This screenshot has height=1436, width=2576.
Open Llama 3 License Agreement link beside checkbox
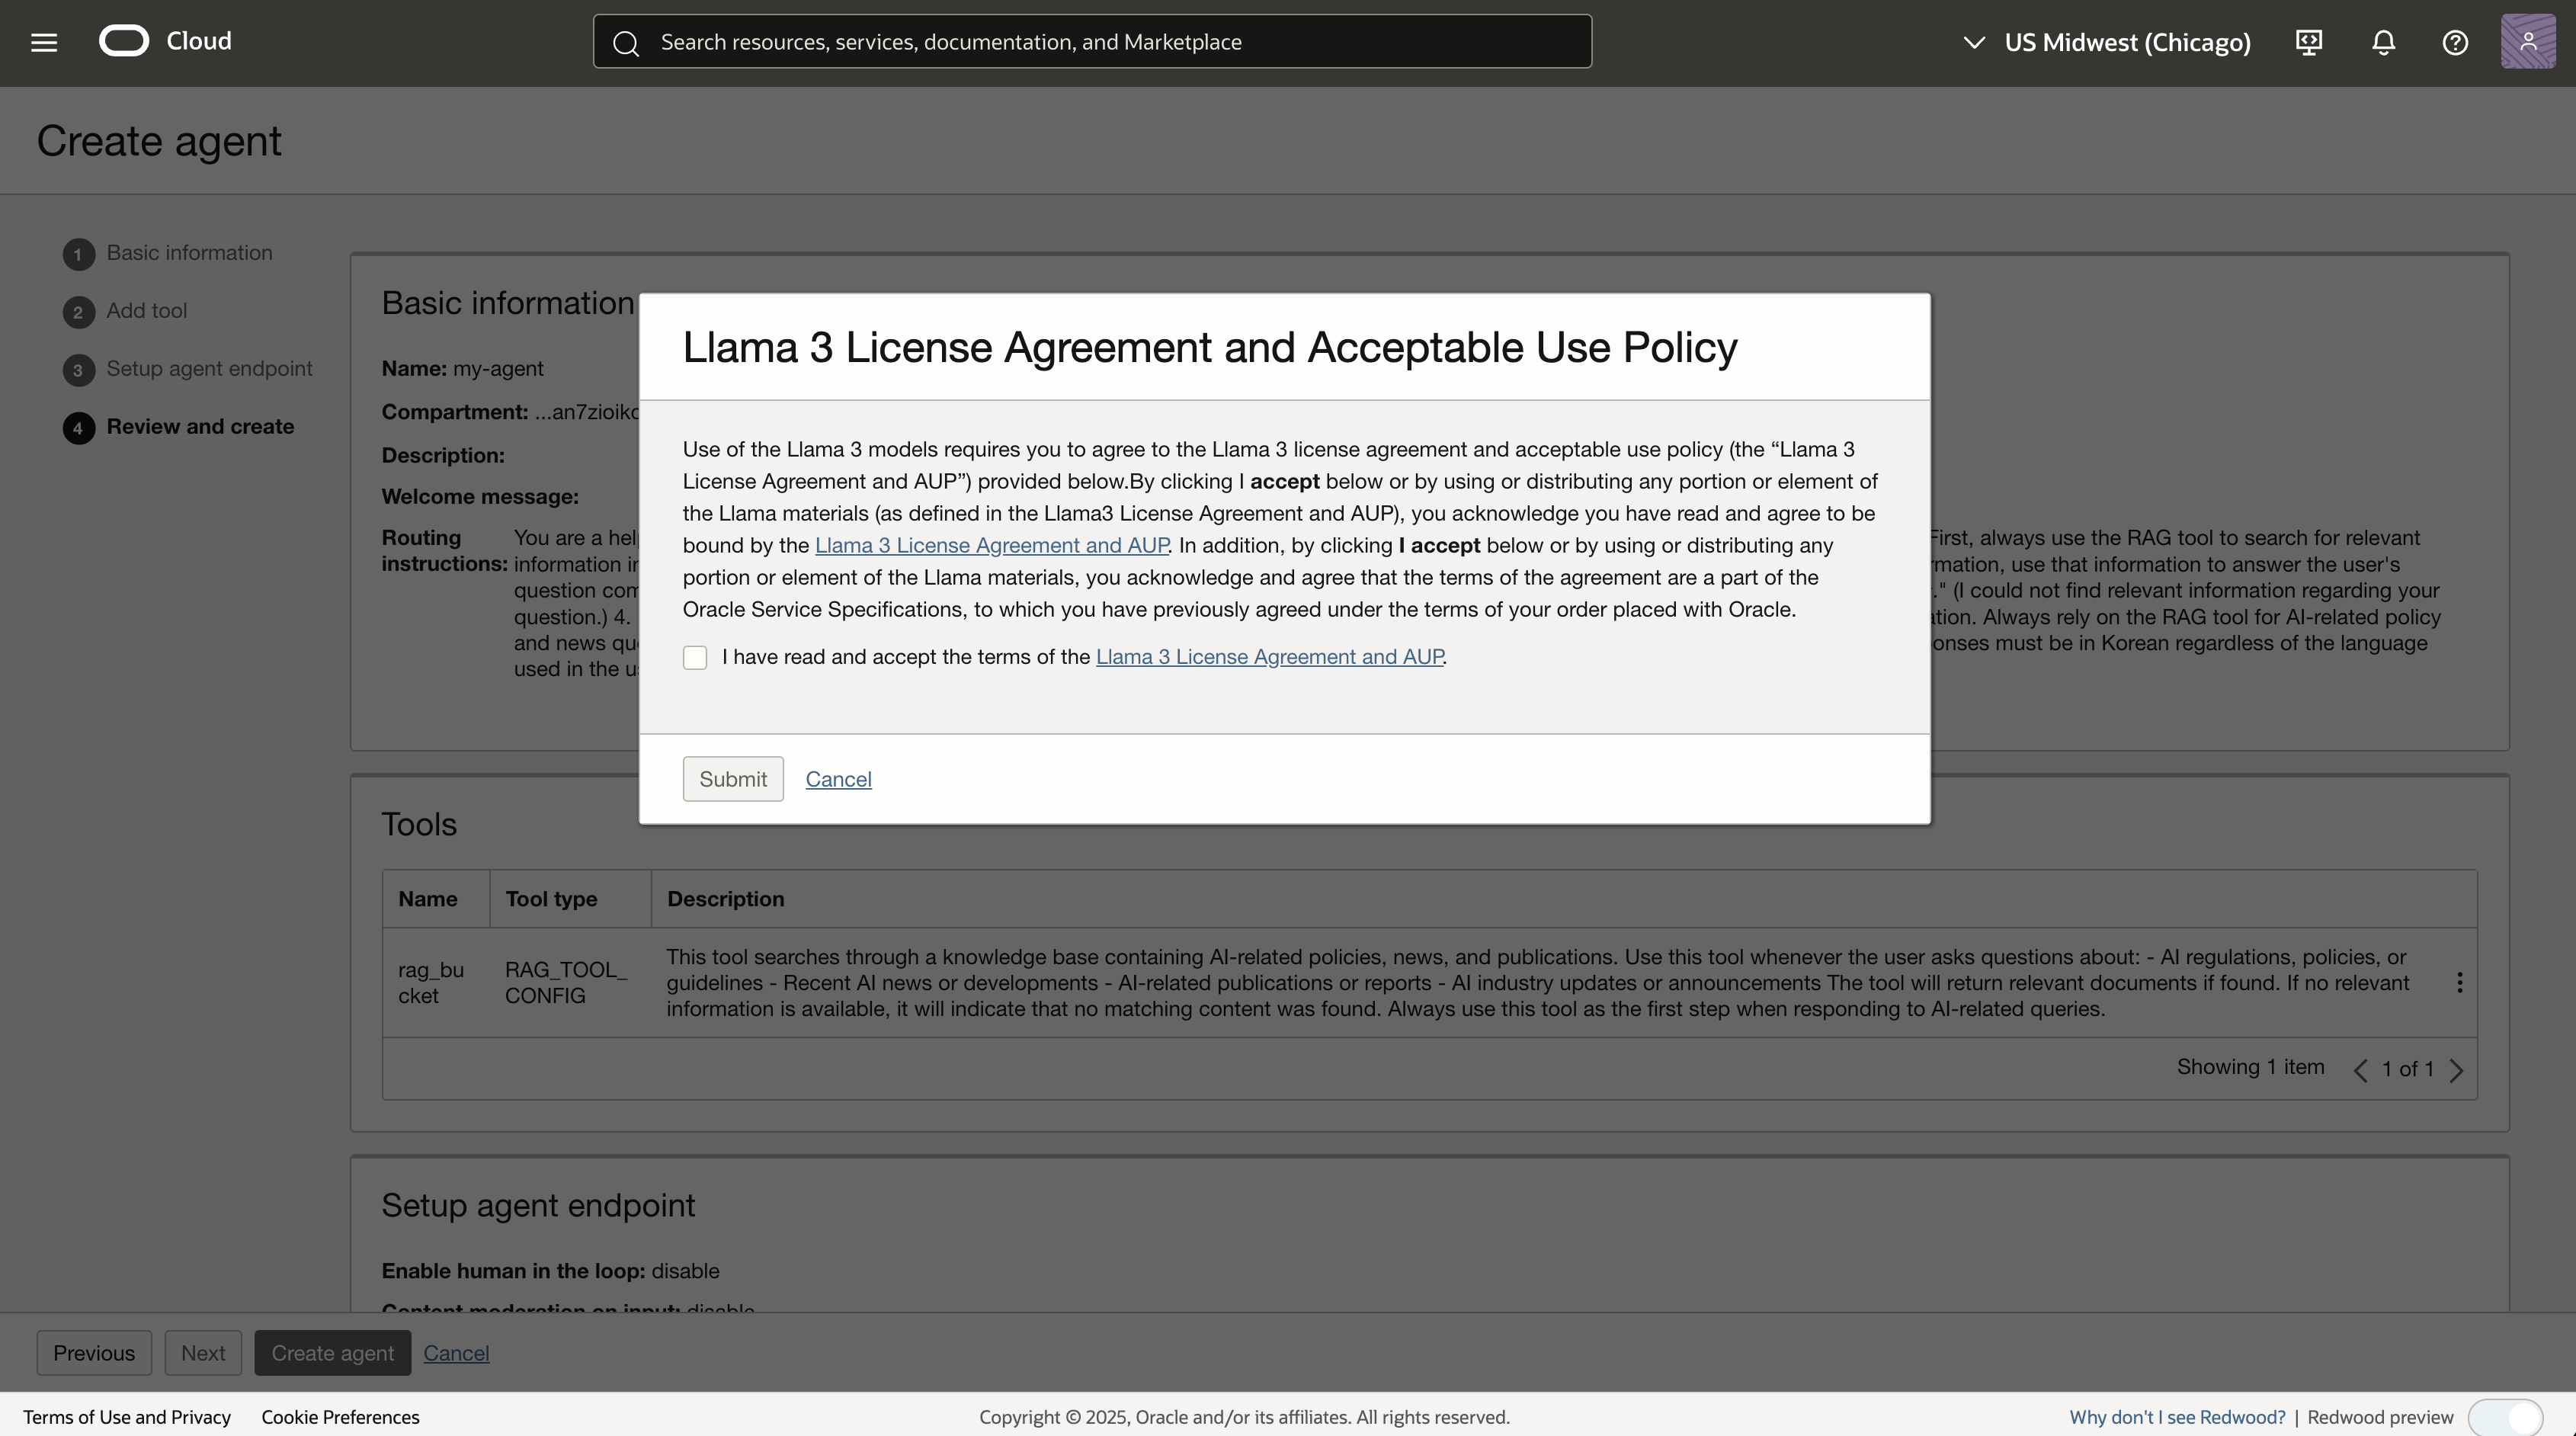1269,657
